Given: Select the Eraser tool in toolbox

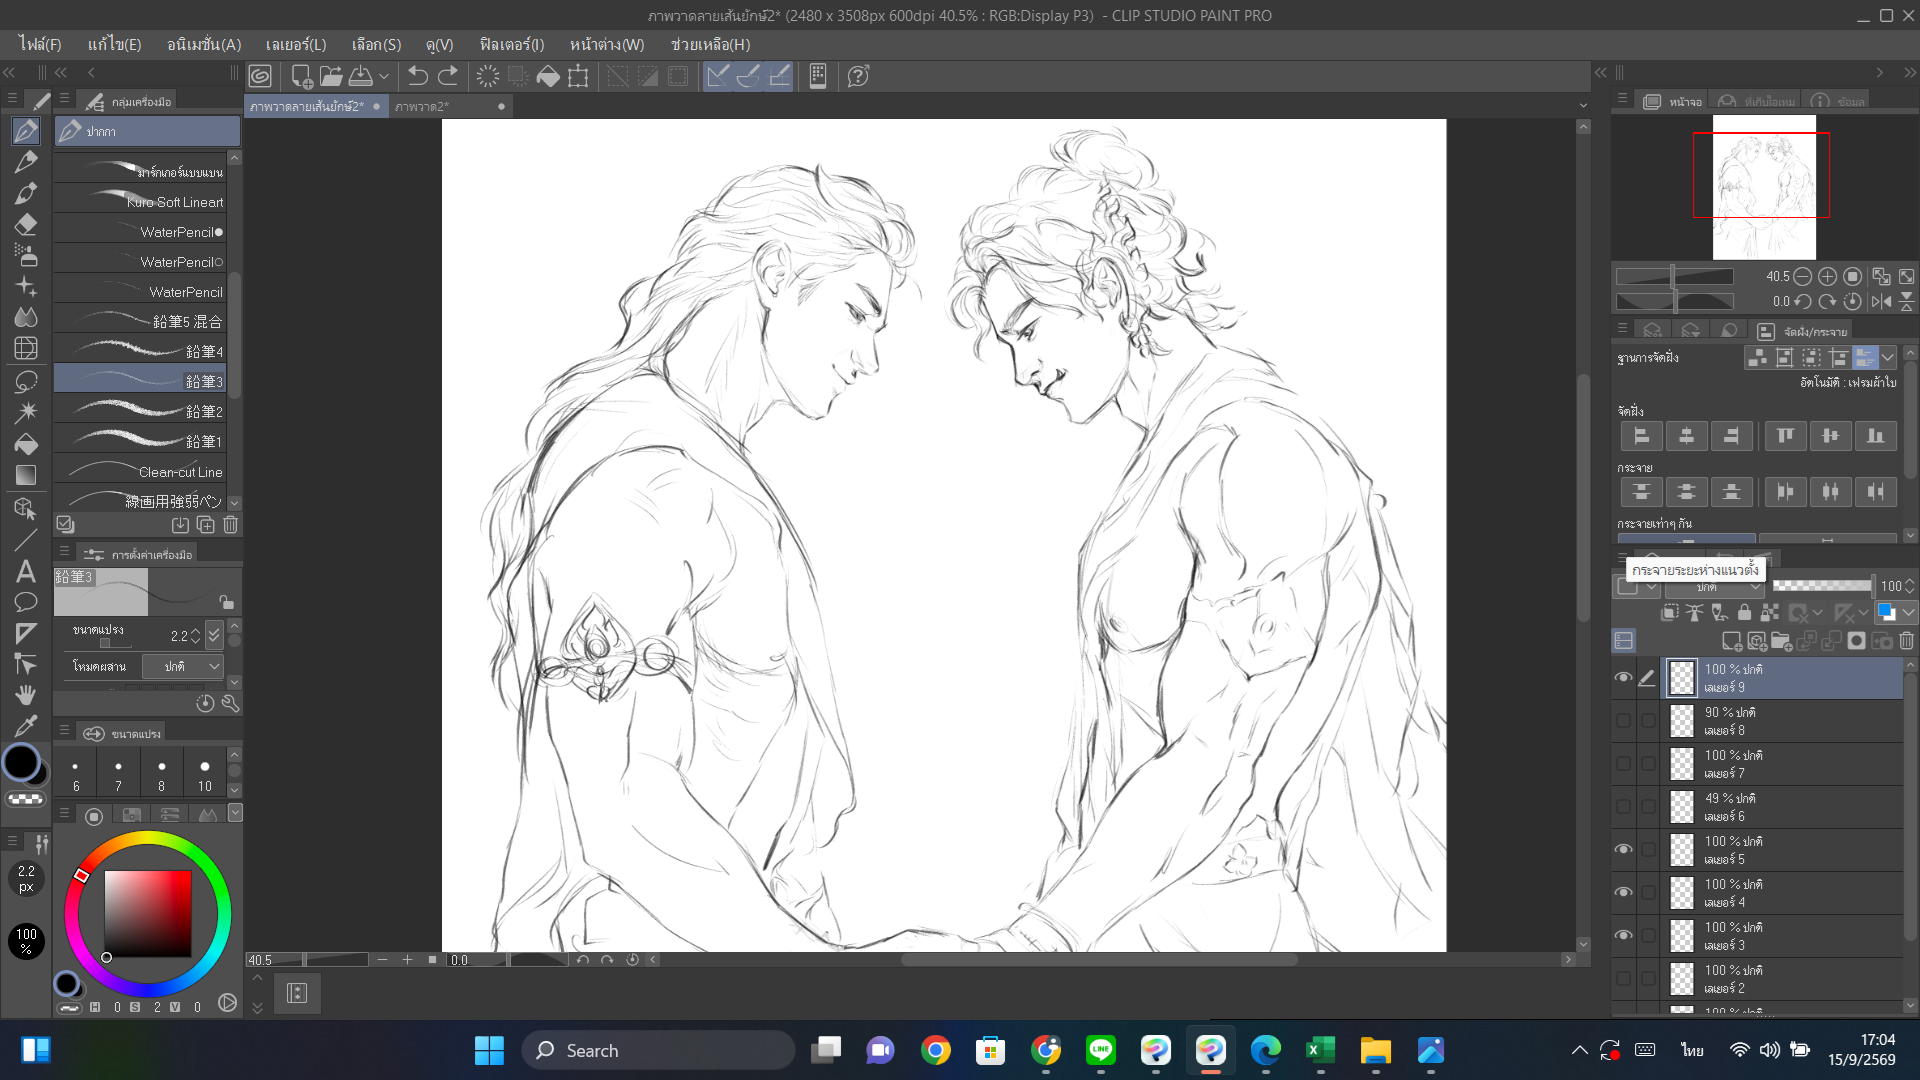Looking at the screenshot, I should 26,224.
